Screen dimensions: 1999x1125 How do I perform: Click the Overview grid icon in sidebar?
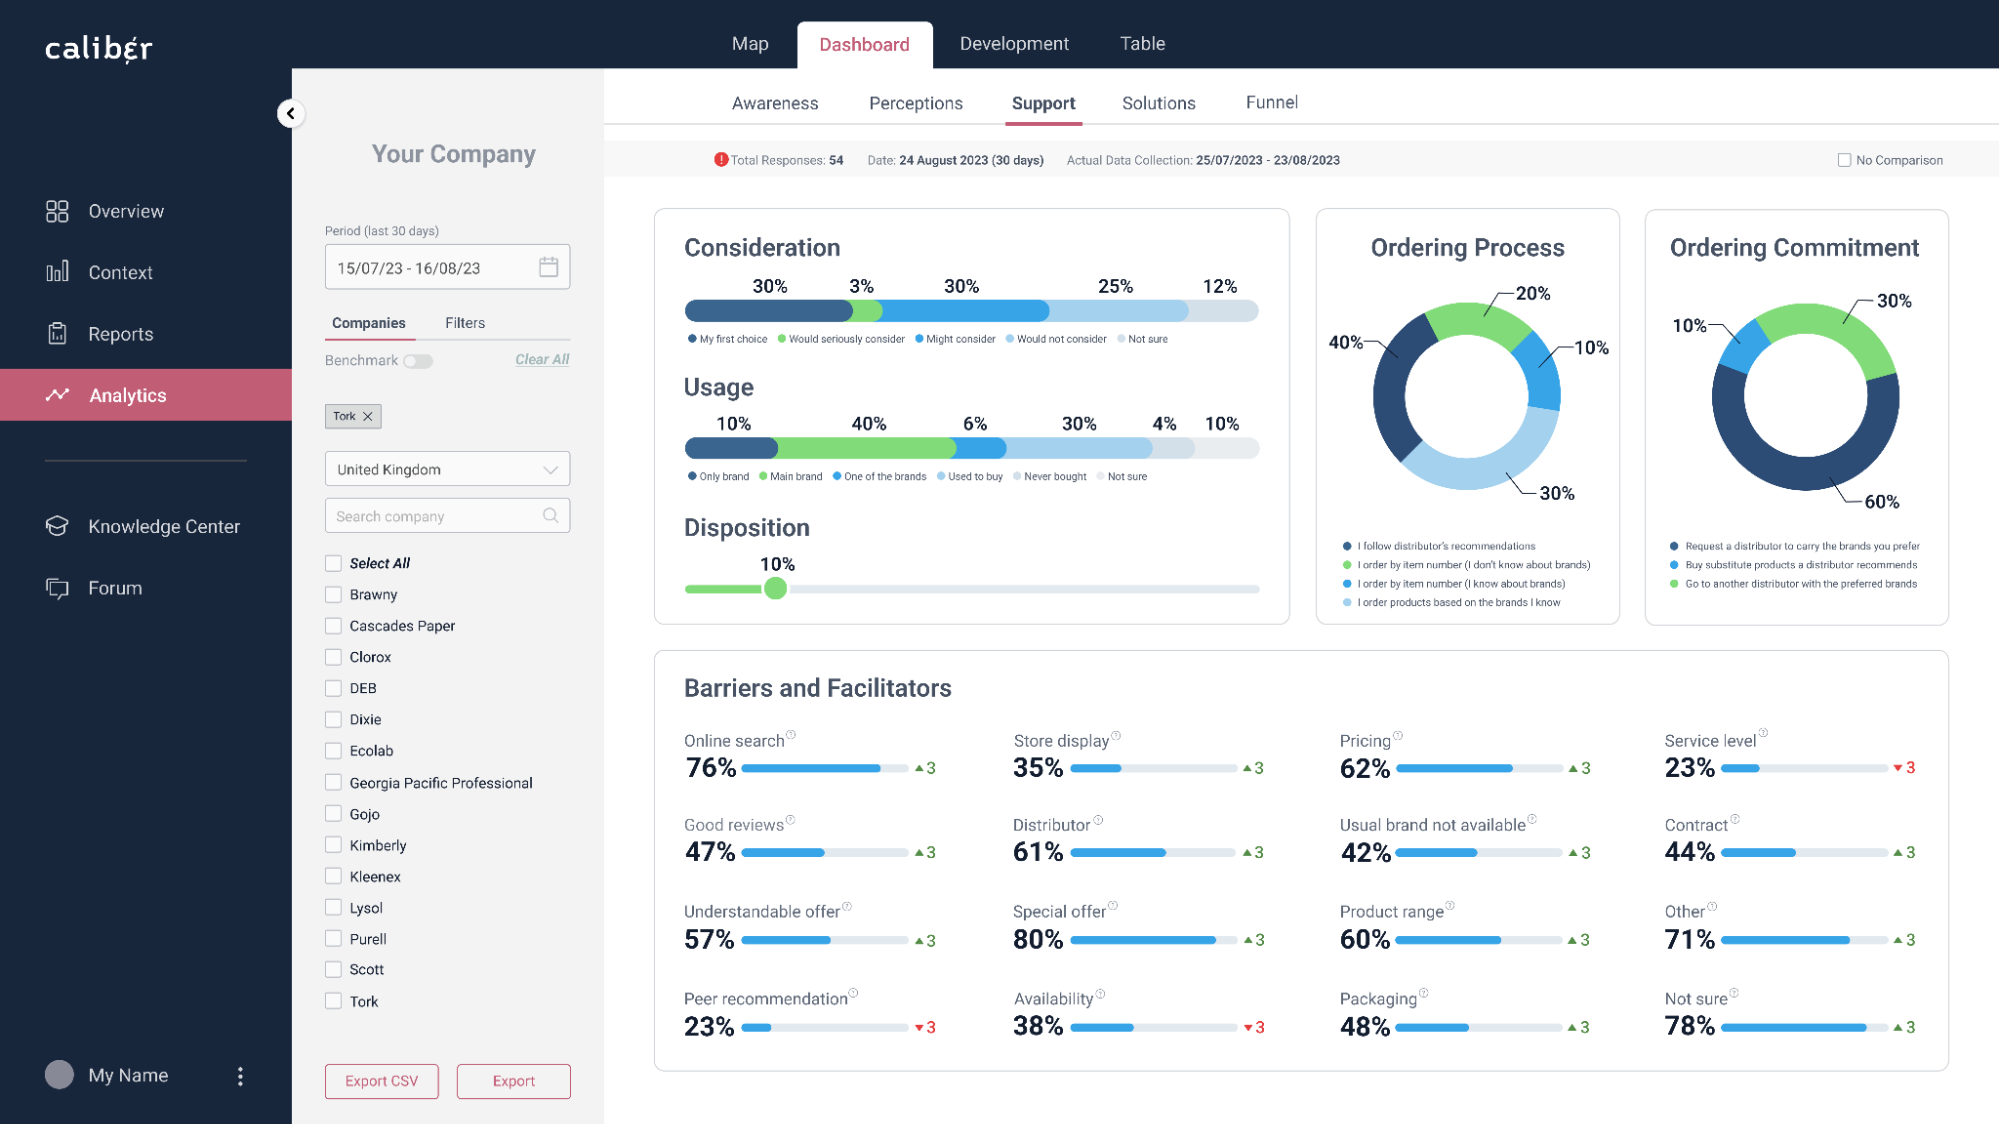point(57,211)
